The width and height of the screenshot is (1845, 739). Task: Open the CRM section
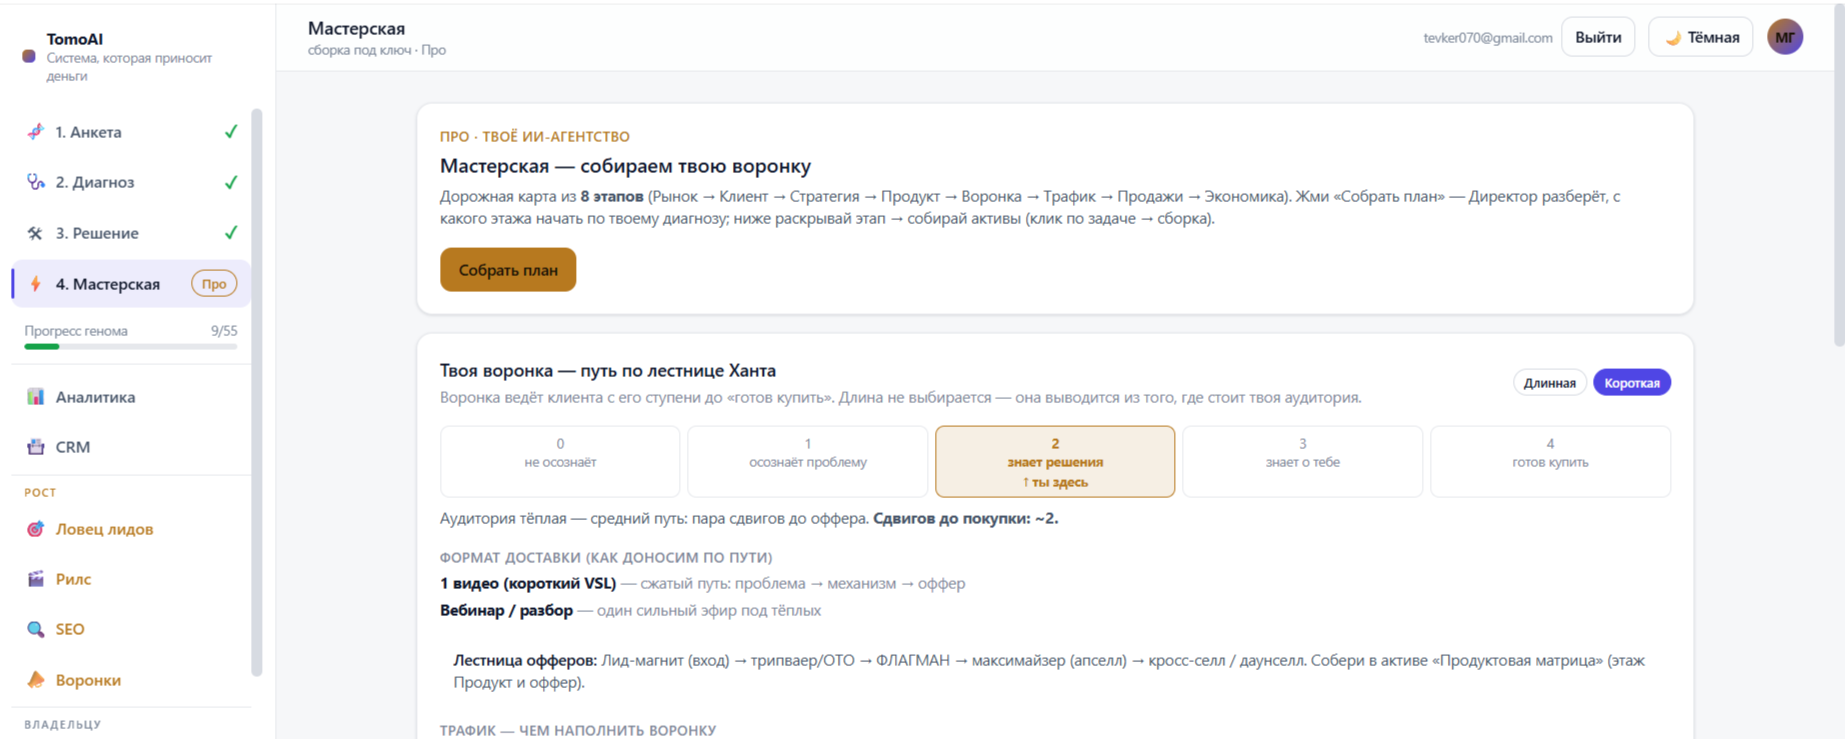coord(131,447)
